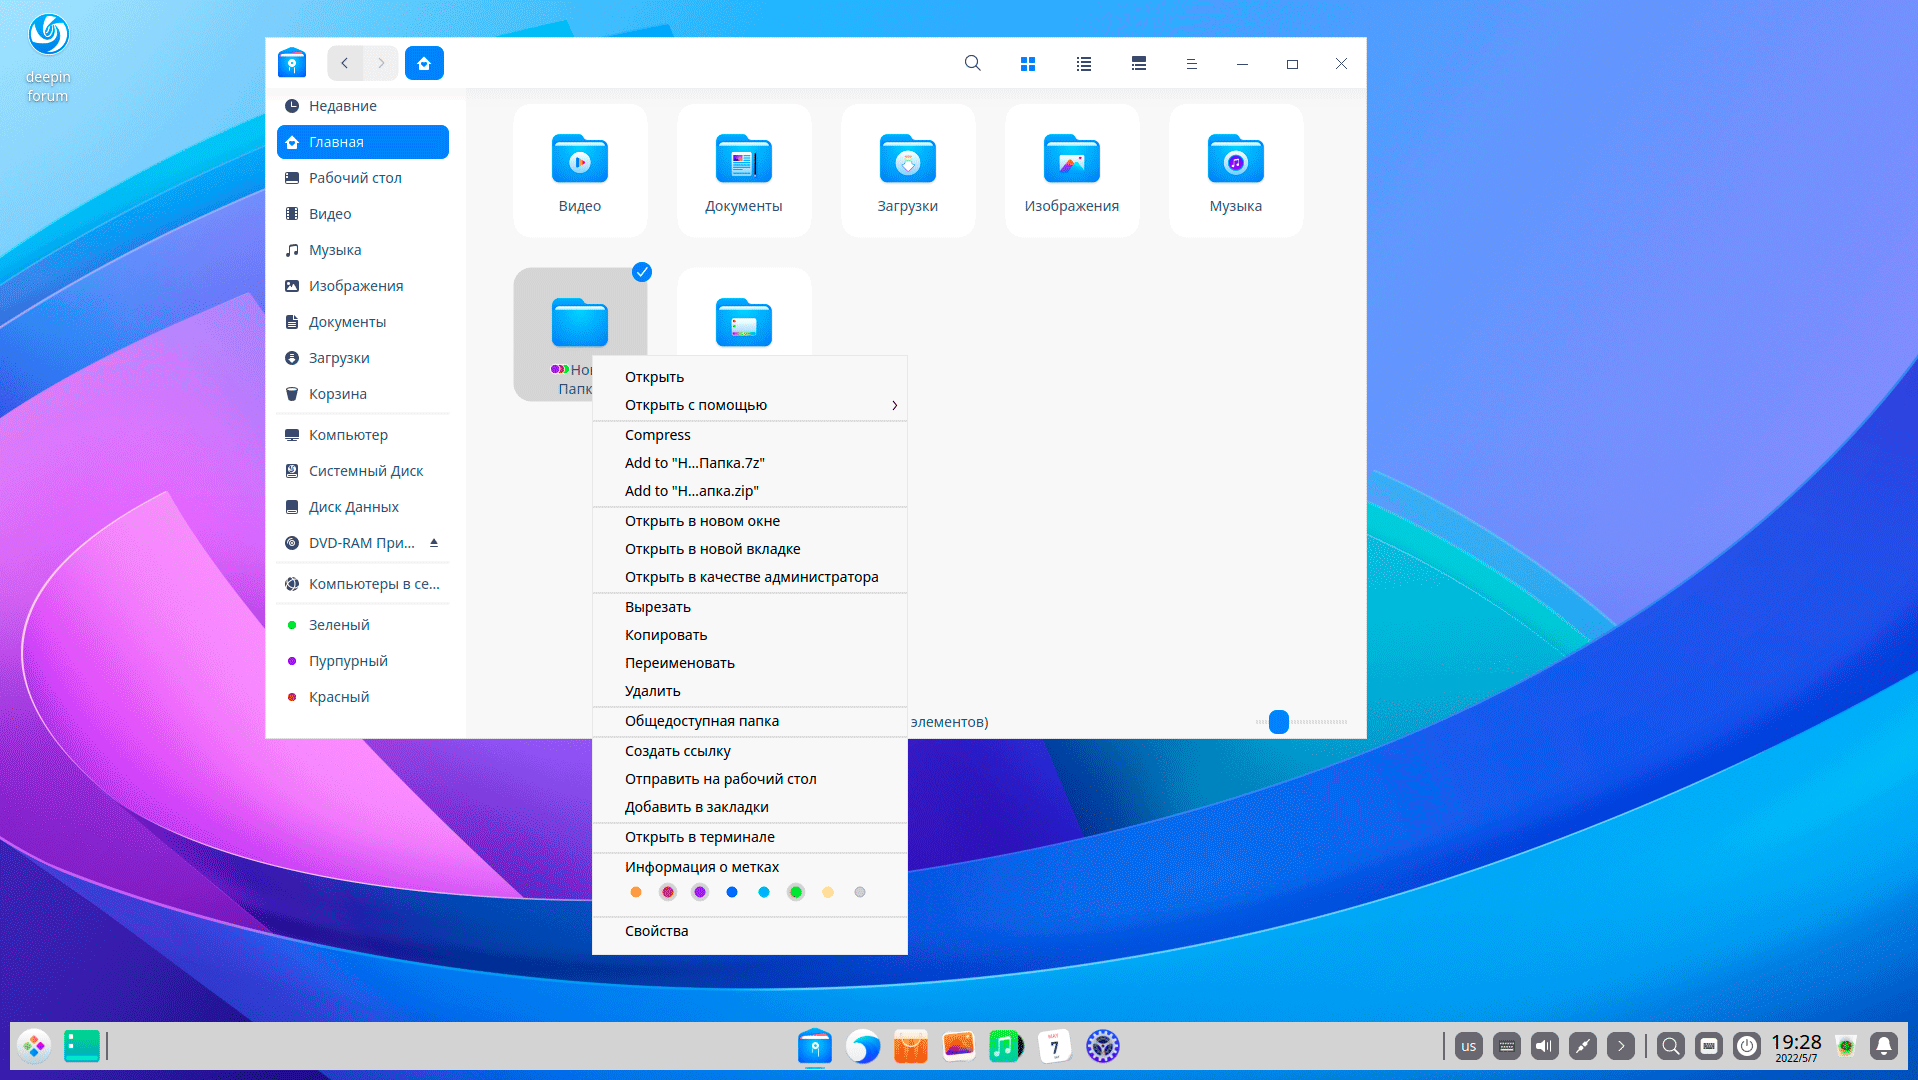
Task: Select Переименовать from the context menu
Action: coord(680,663)
